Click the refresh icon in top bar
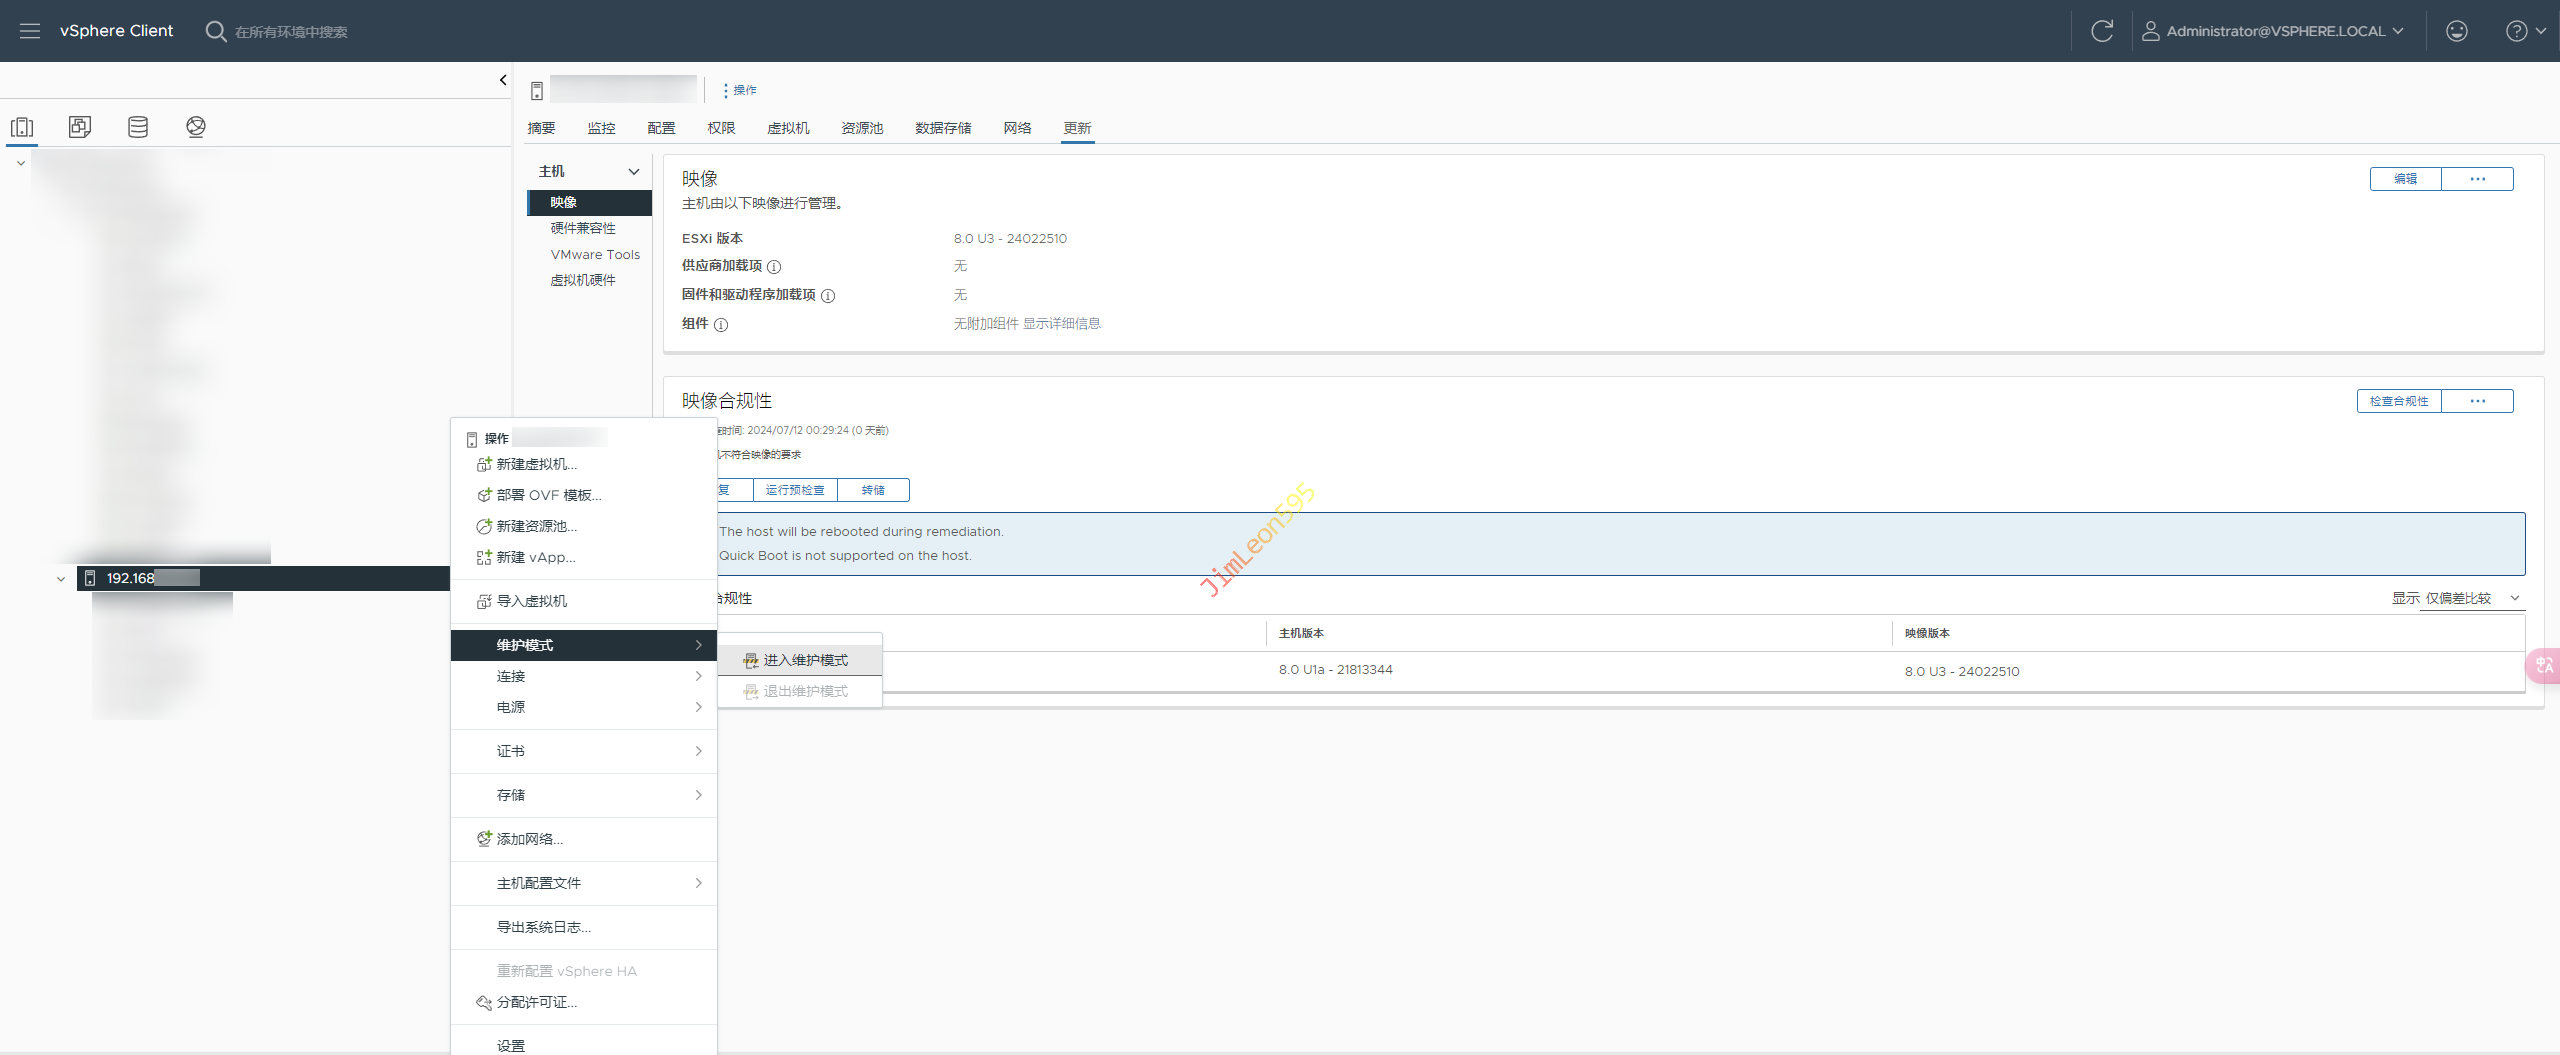The height and width of the screenshot is (1055, 2560). [2101, 31]
